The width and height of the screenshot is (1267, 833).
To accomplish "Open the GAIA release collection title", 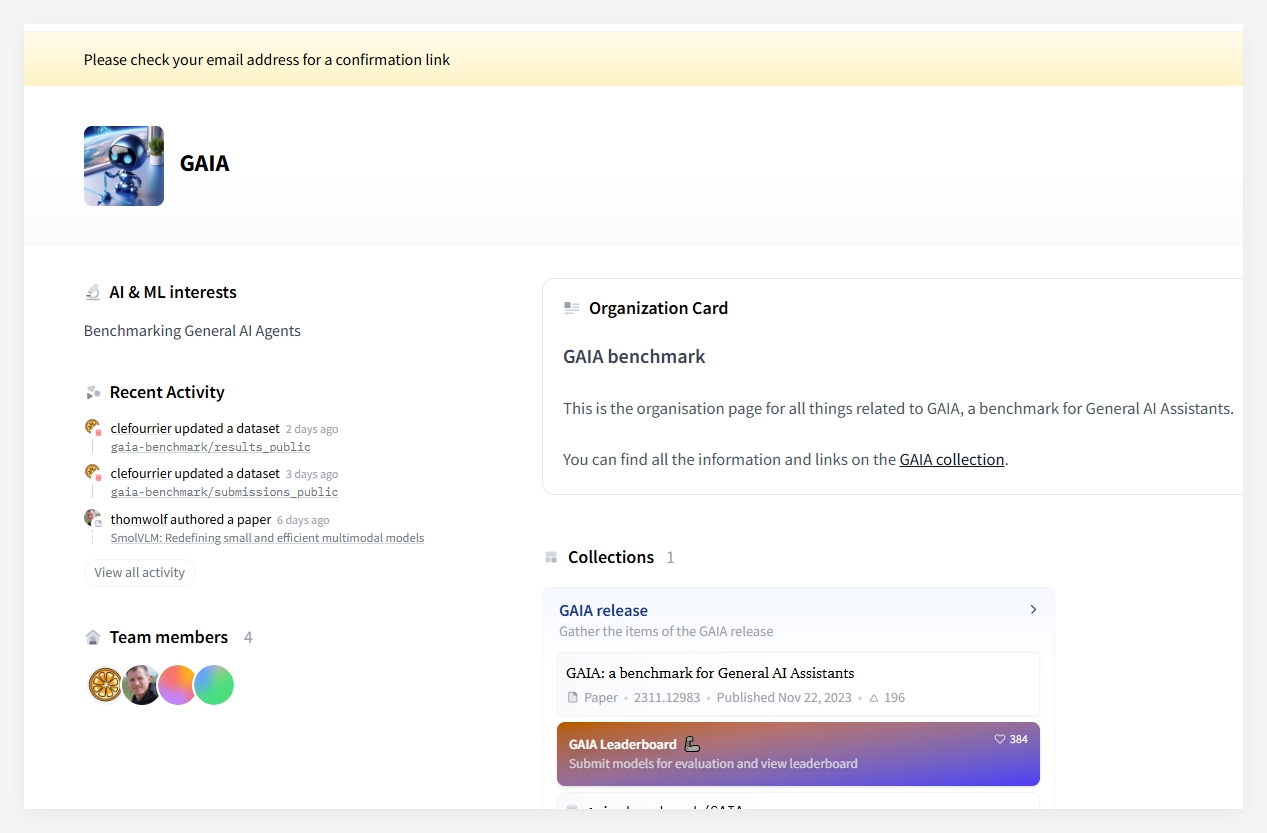I will (603, 611).
